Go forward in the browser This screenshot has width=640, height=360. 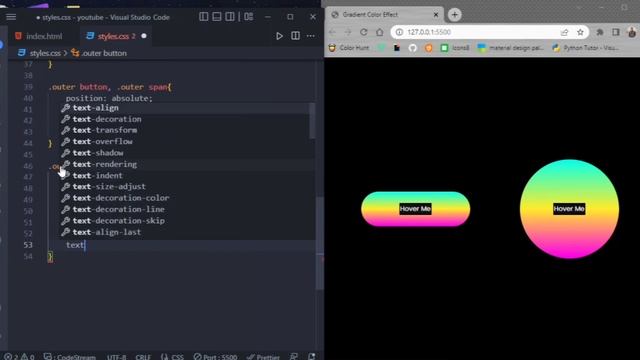point(348,32)
